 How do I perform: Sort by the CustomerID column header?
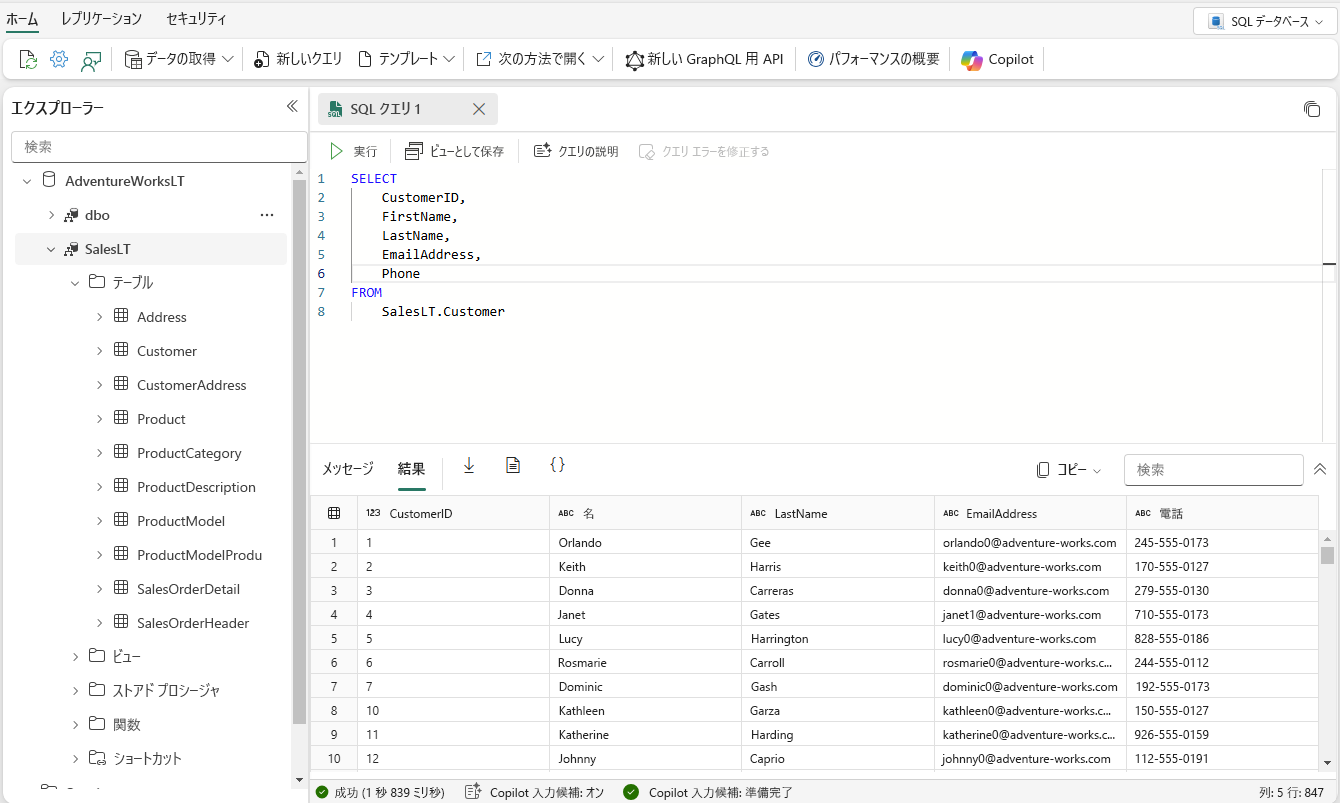click(453, 513)
